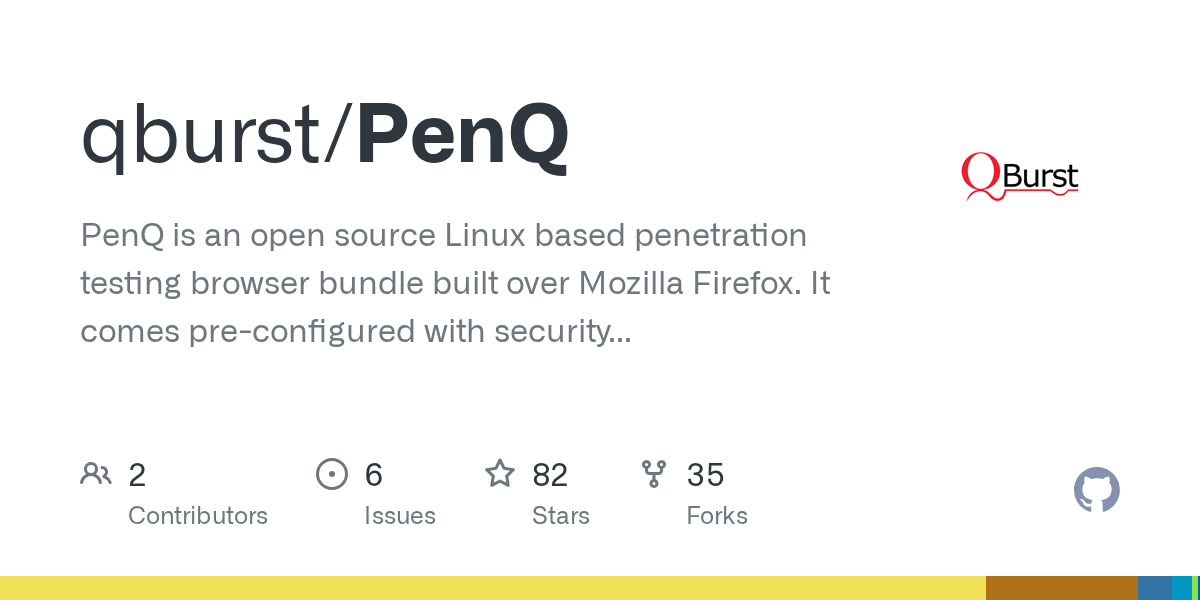The width and height of the screenshot is (1200, 600).
Task: Click the brown language bar segment
Action: coord(1061,588)
